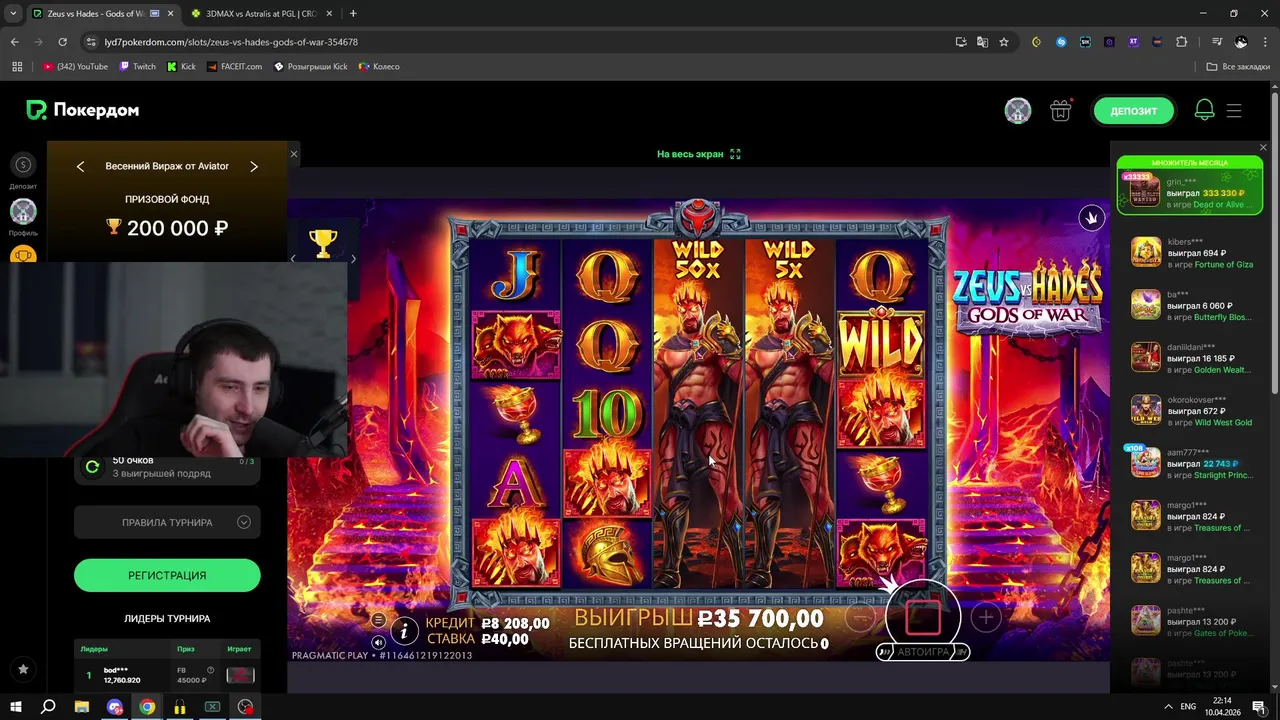Open the user avatar profile in header

[1018, 111]
